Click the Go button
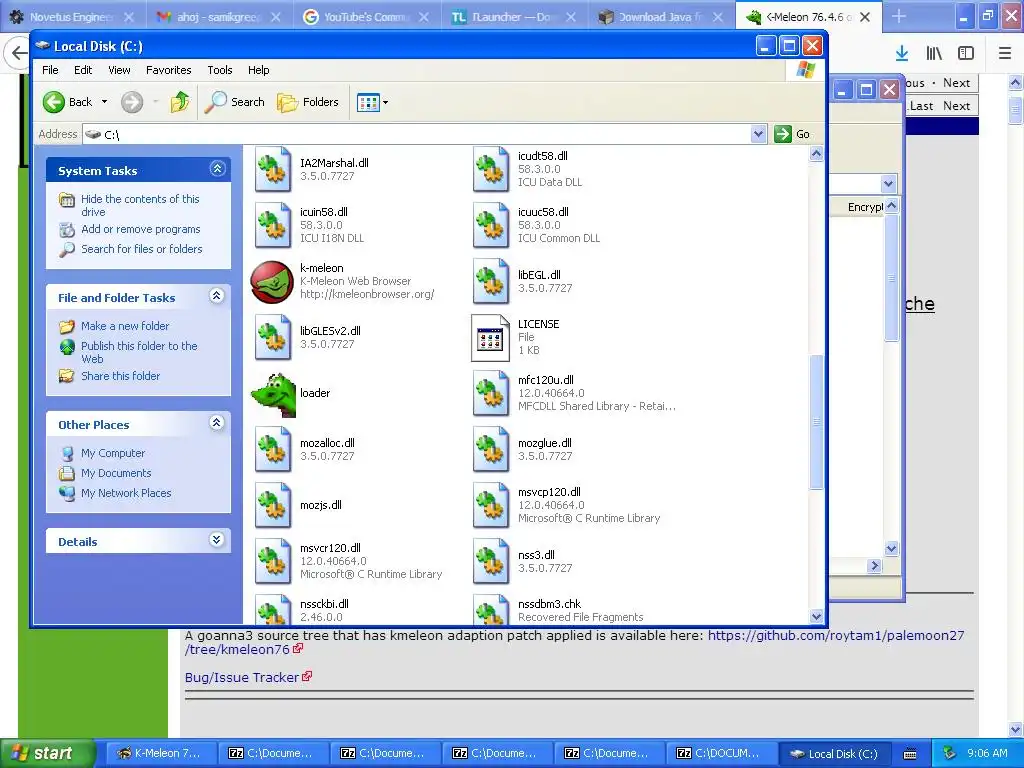This screenshot has height=768, width=1024. [x=792, y=134]
